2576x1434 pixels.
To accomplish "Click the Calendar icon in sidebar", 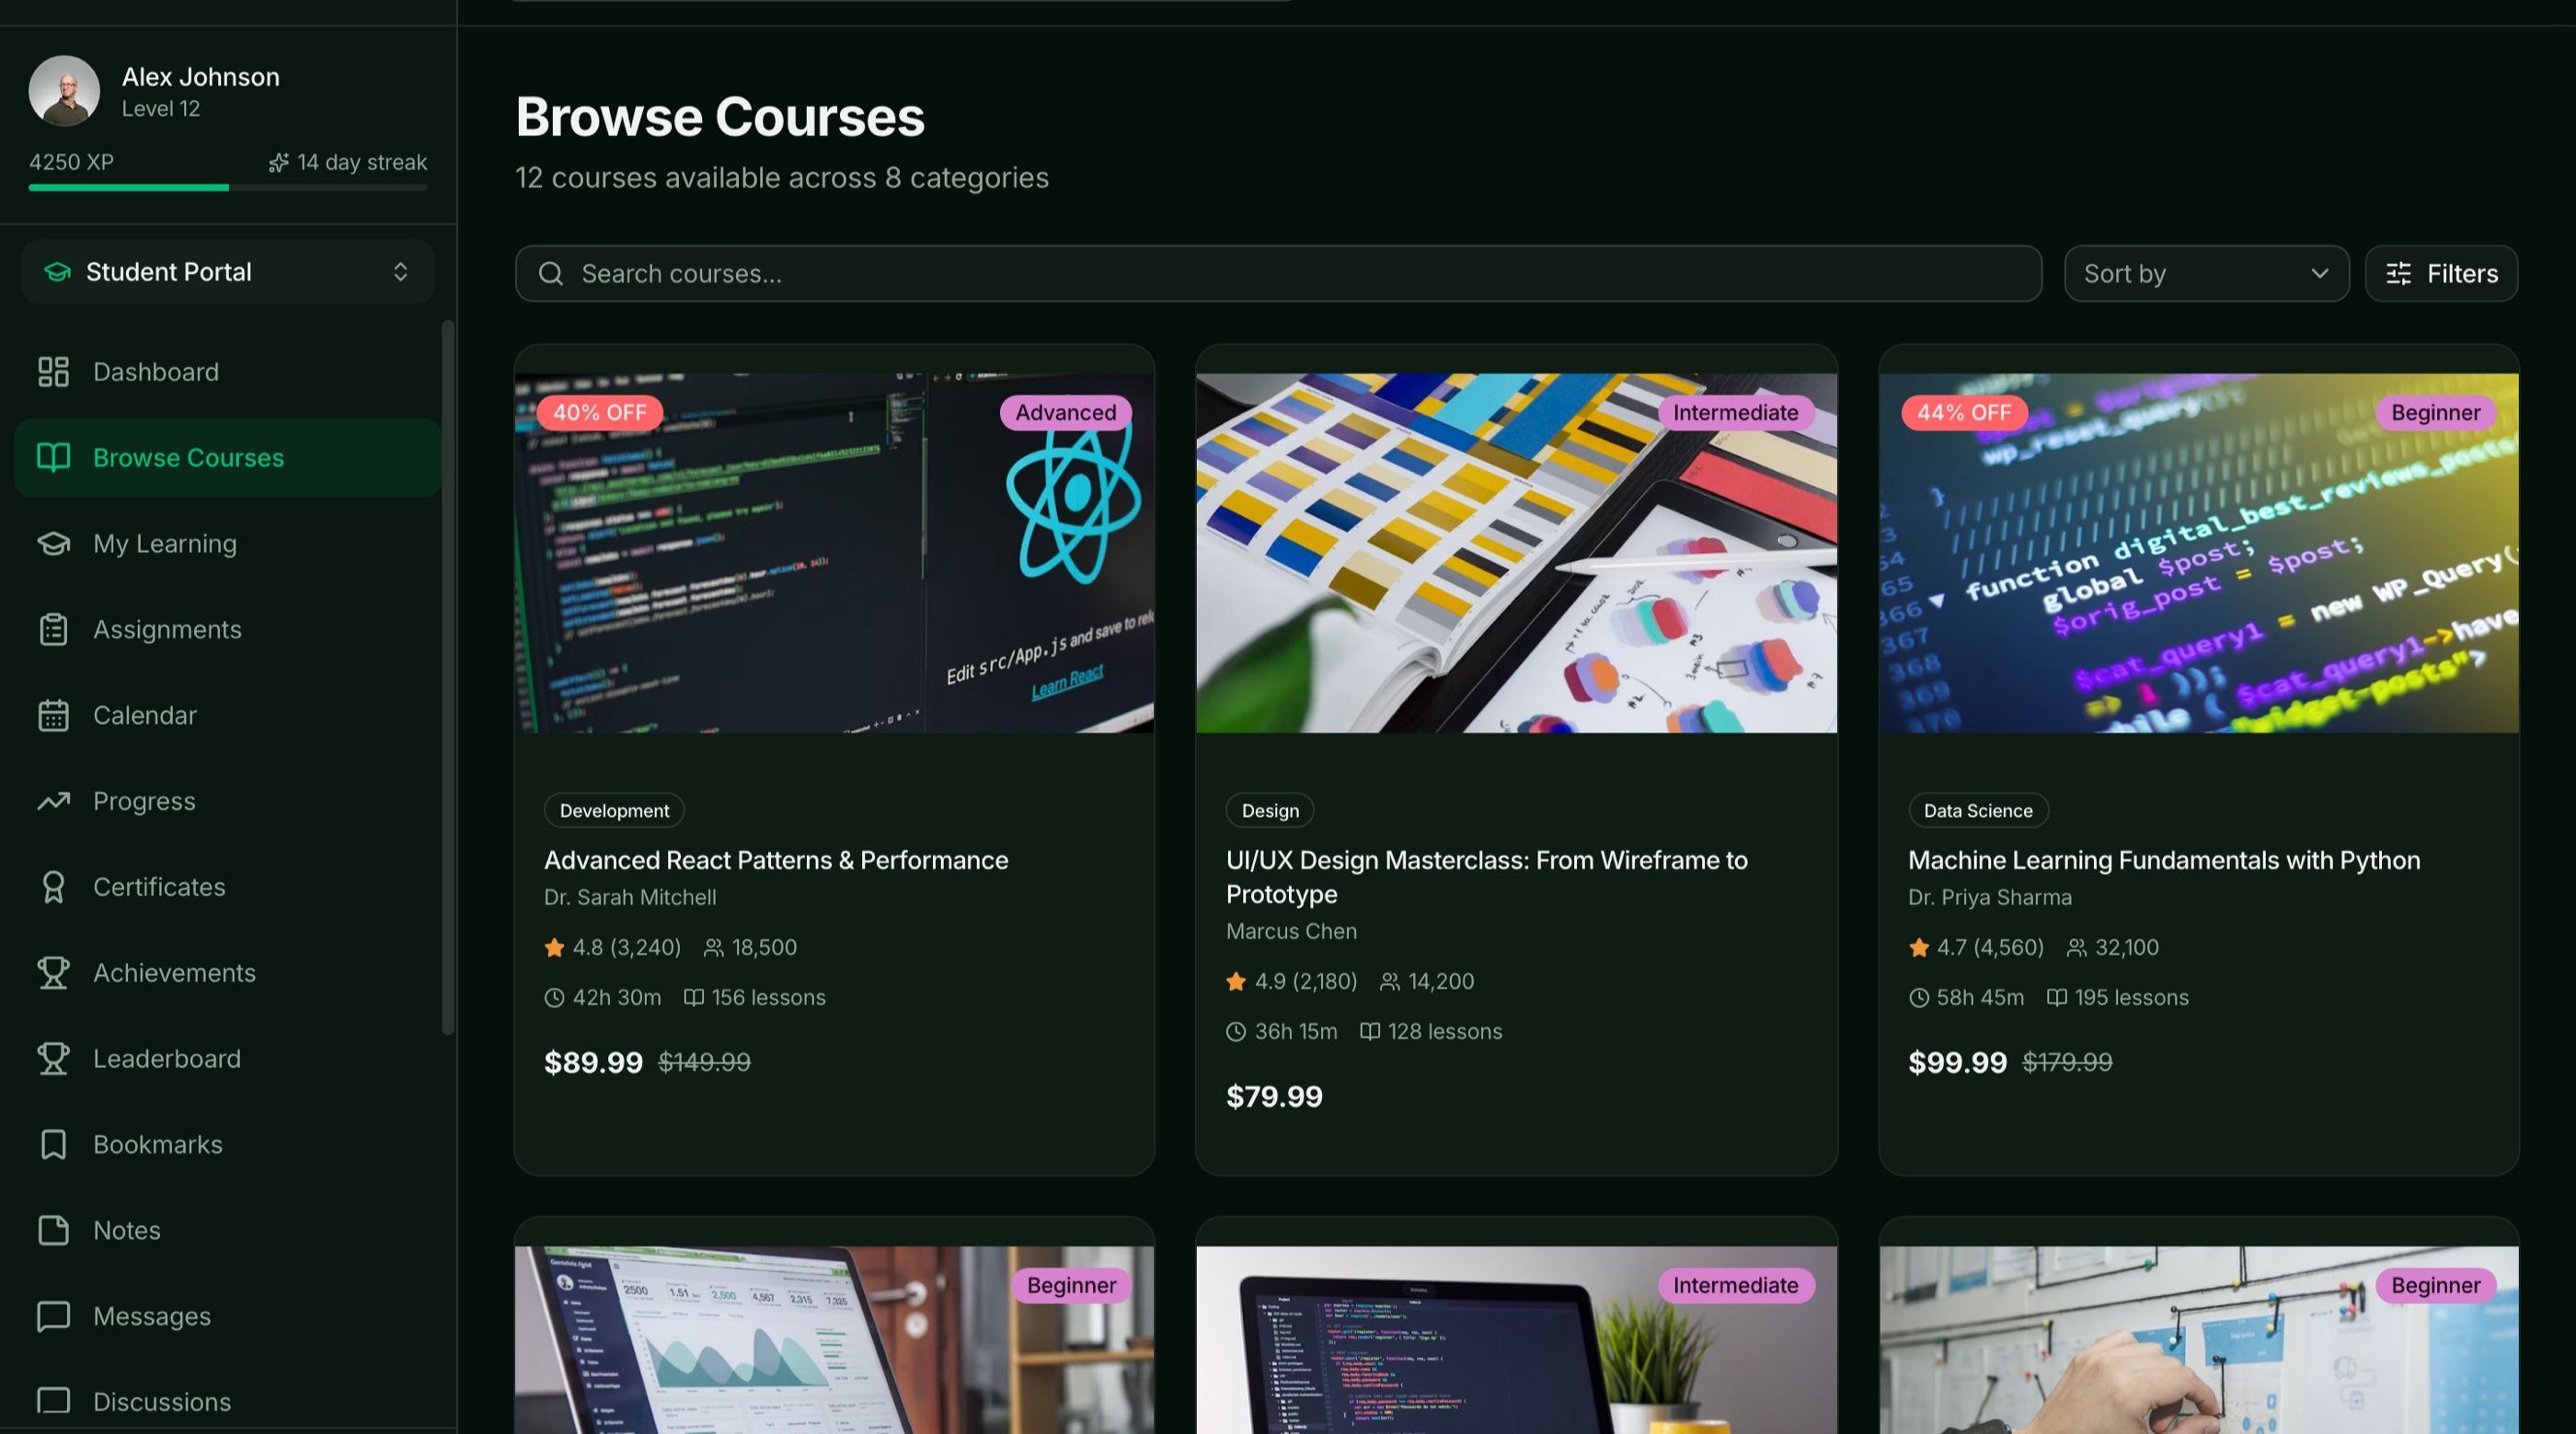I will pos(53,716).
